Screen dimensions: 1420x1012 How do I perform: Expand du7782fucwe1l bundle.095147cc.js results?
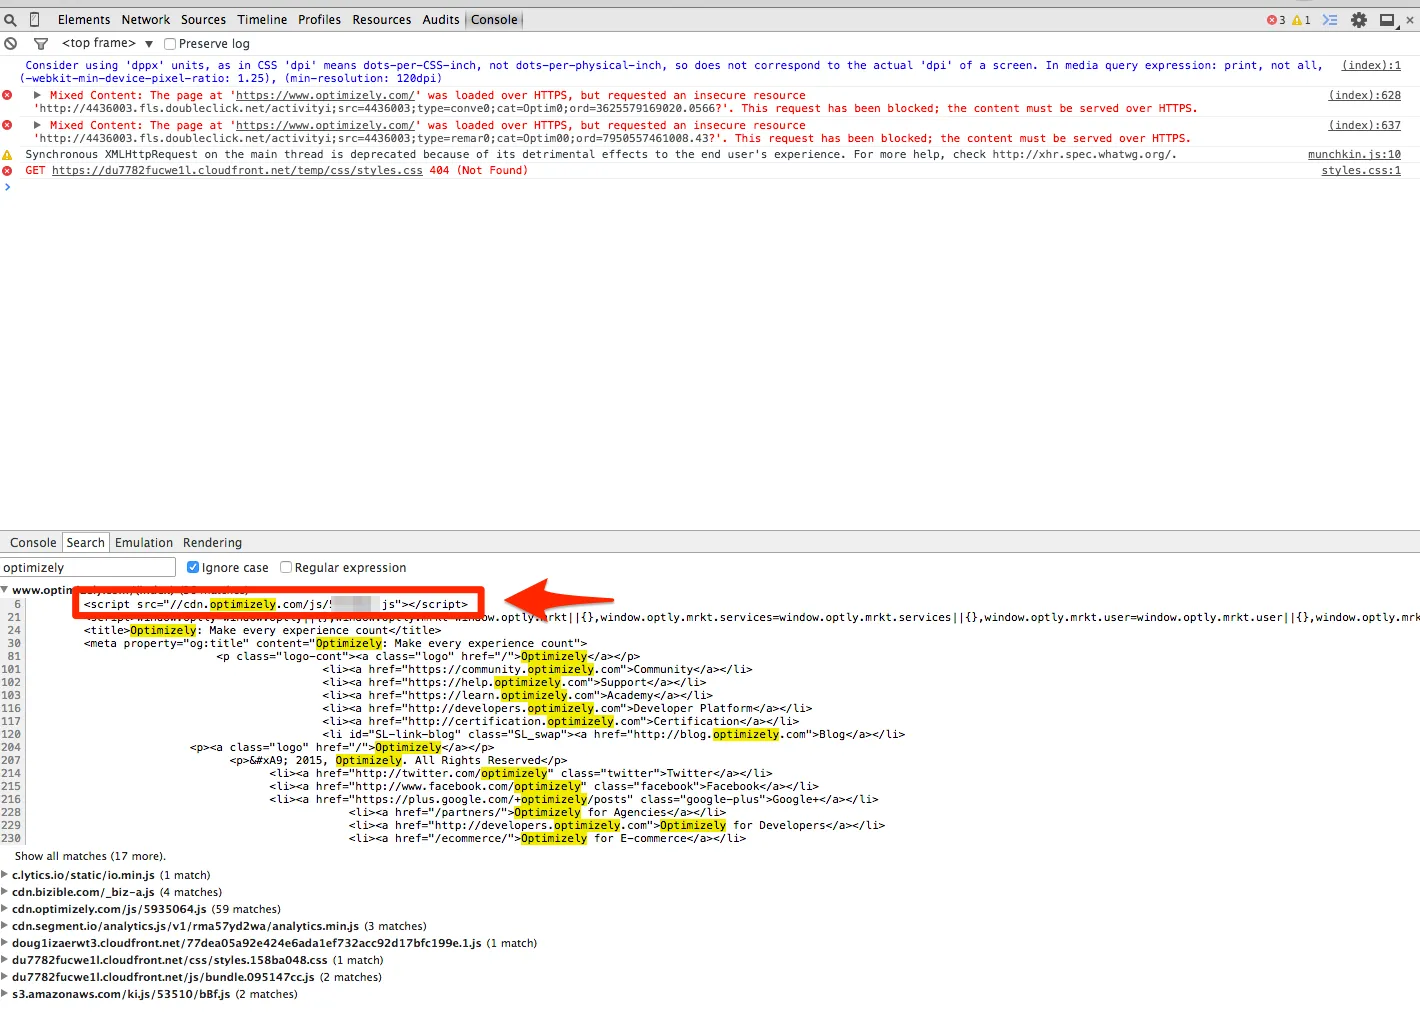(x=5, y=977)
